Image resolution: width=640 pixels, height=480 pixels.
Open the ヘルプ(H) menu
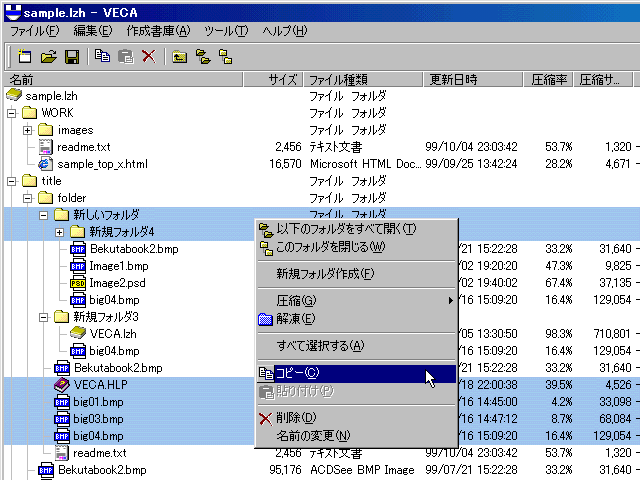tap(285, 31)
